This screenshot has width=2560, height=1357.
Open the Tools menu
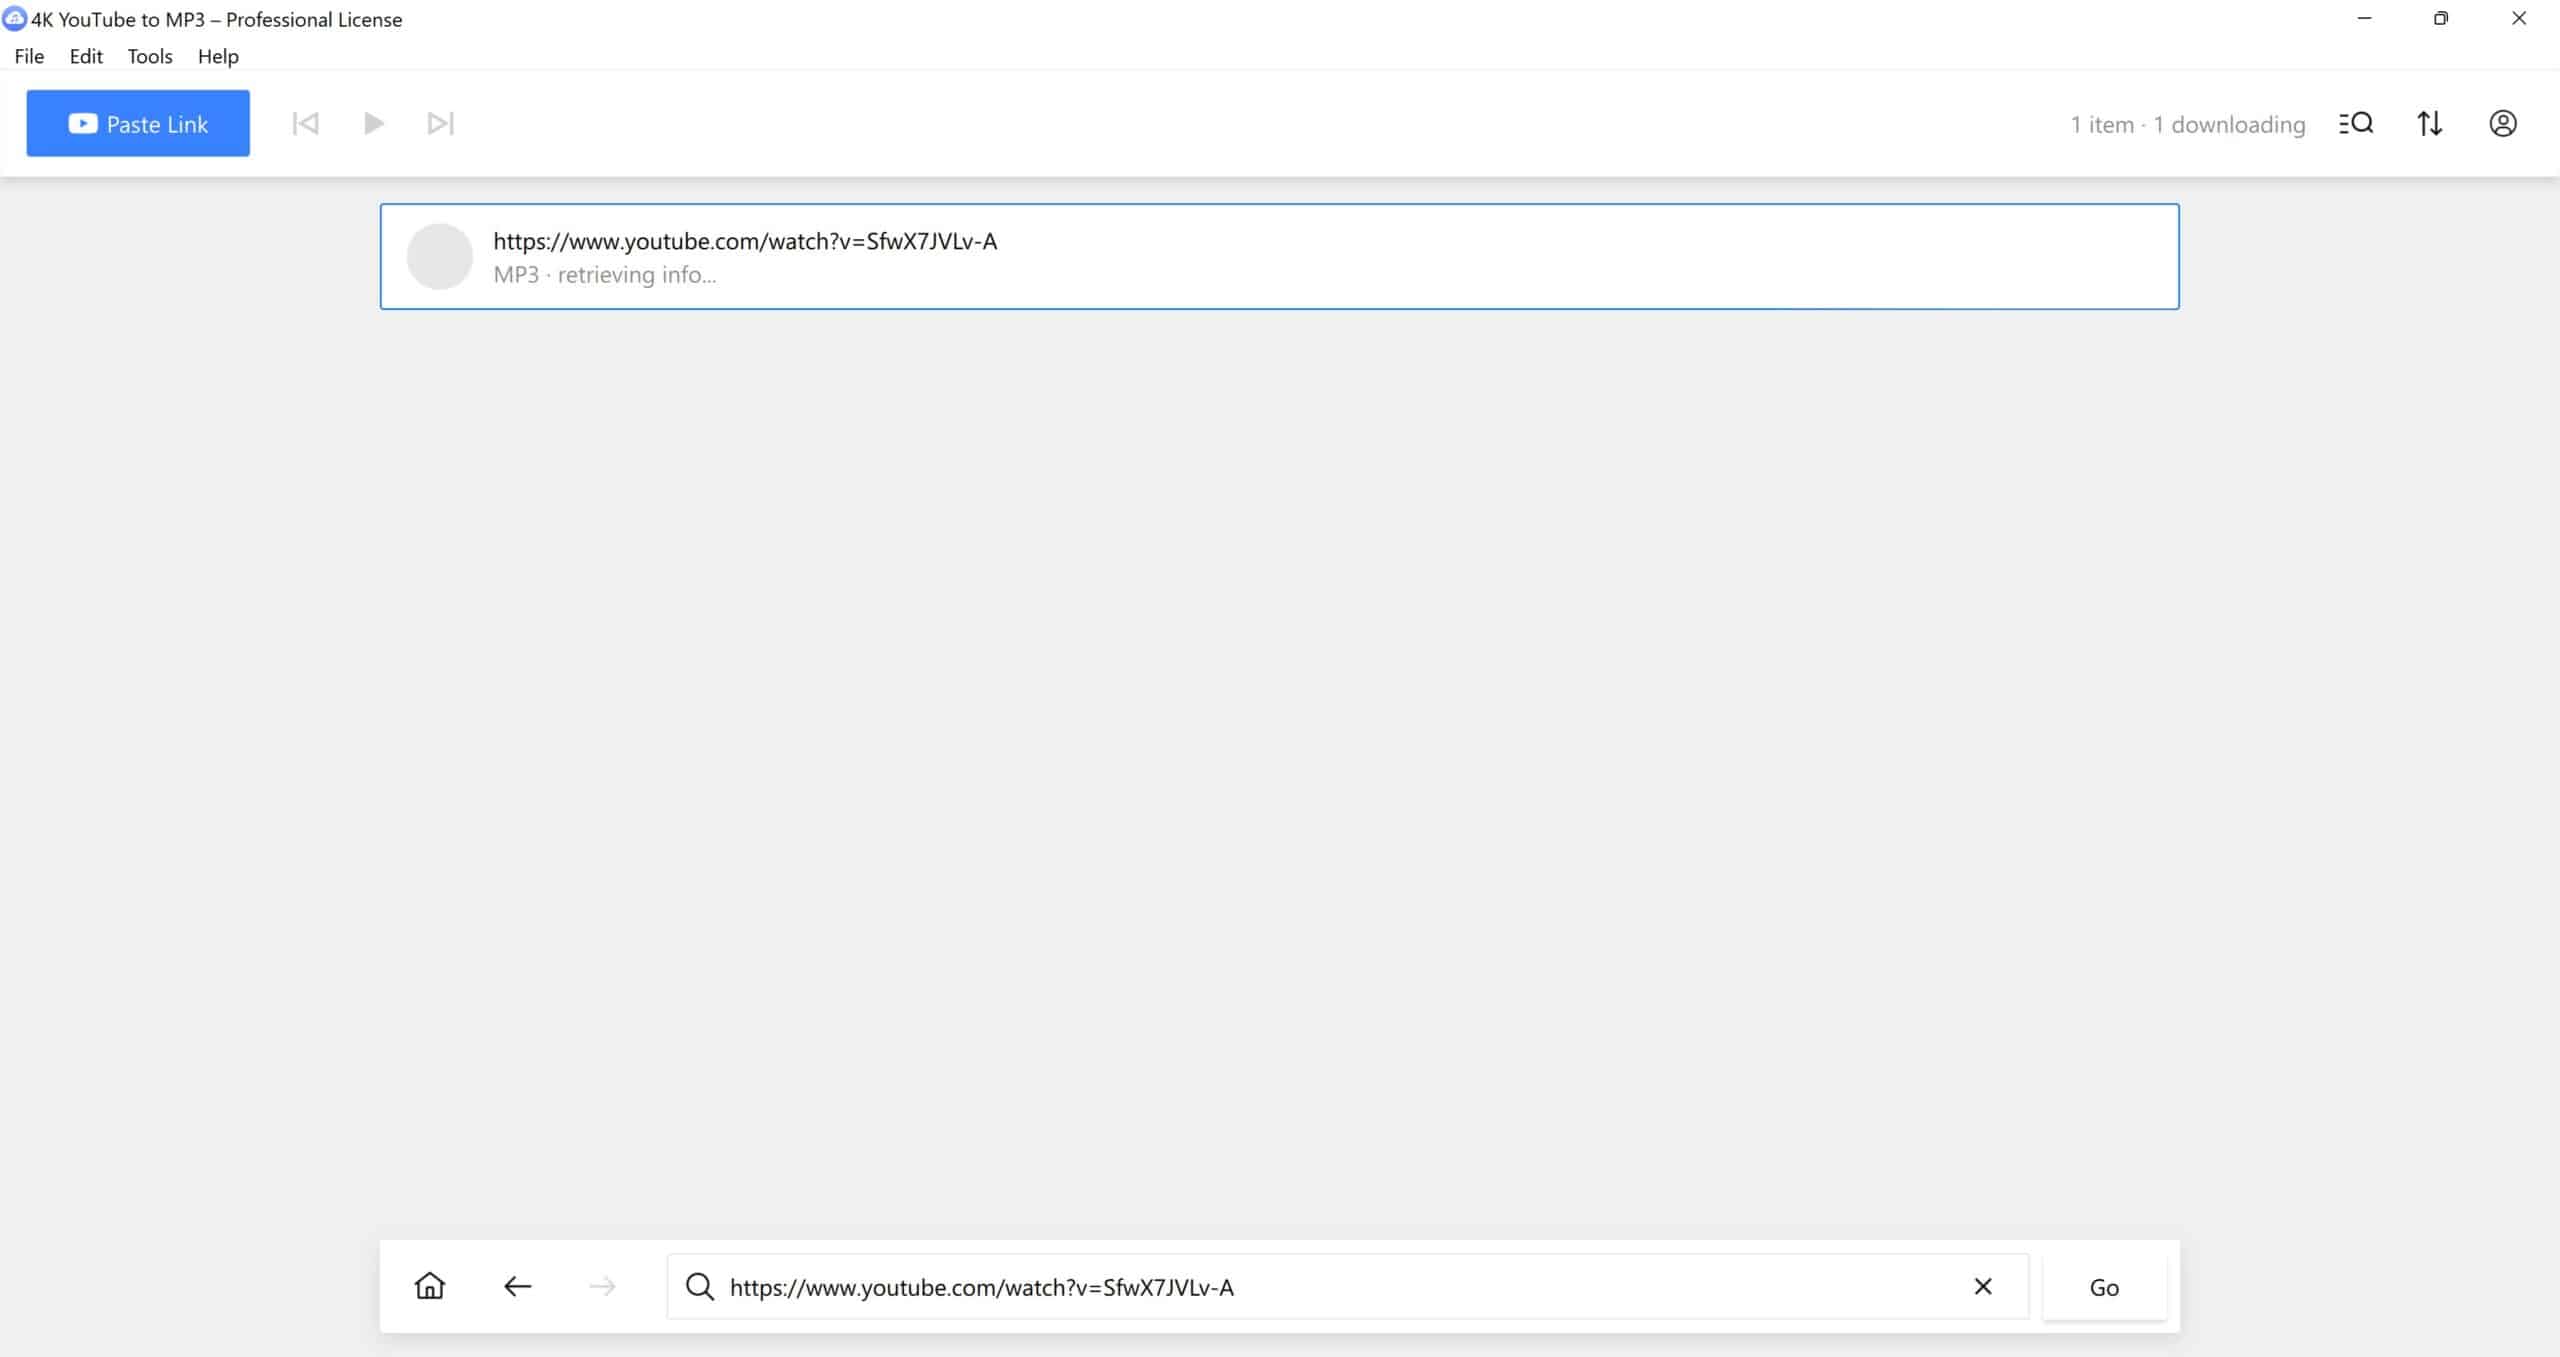tap(147, 56)
